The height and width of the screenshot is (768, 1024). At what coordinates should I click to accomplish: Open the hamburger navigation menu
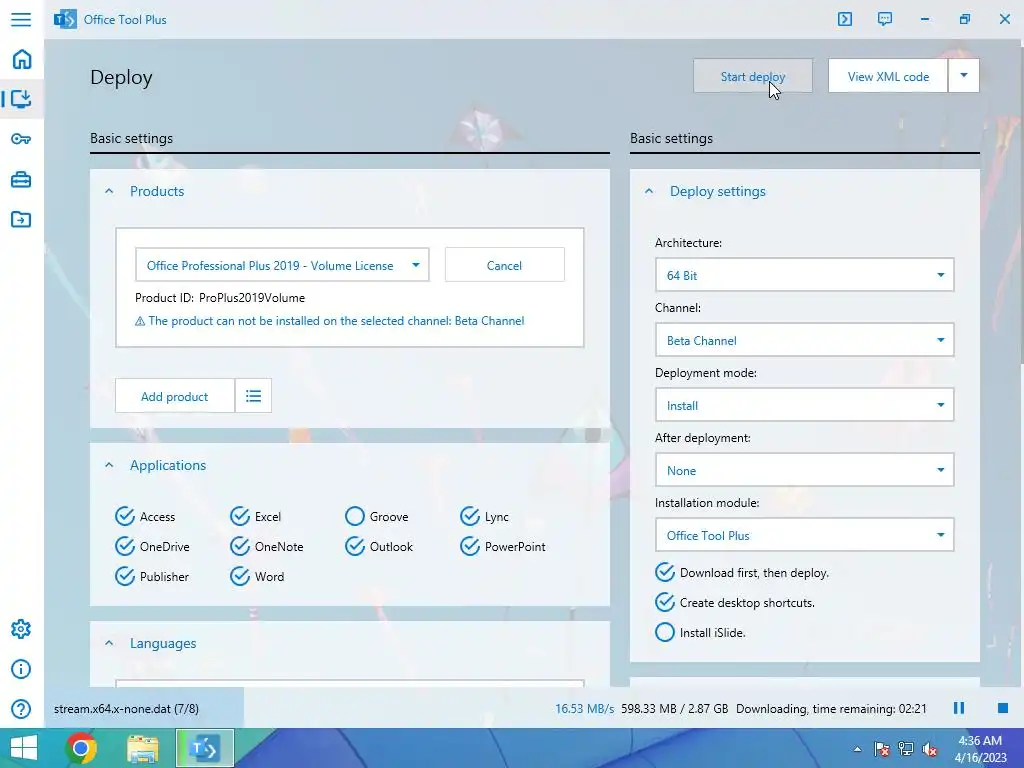tap(21, 19)
